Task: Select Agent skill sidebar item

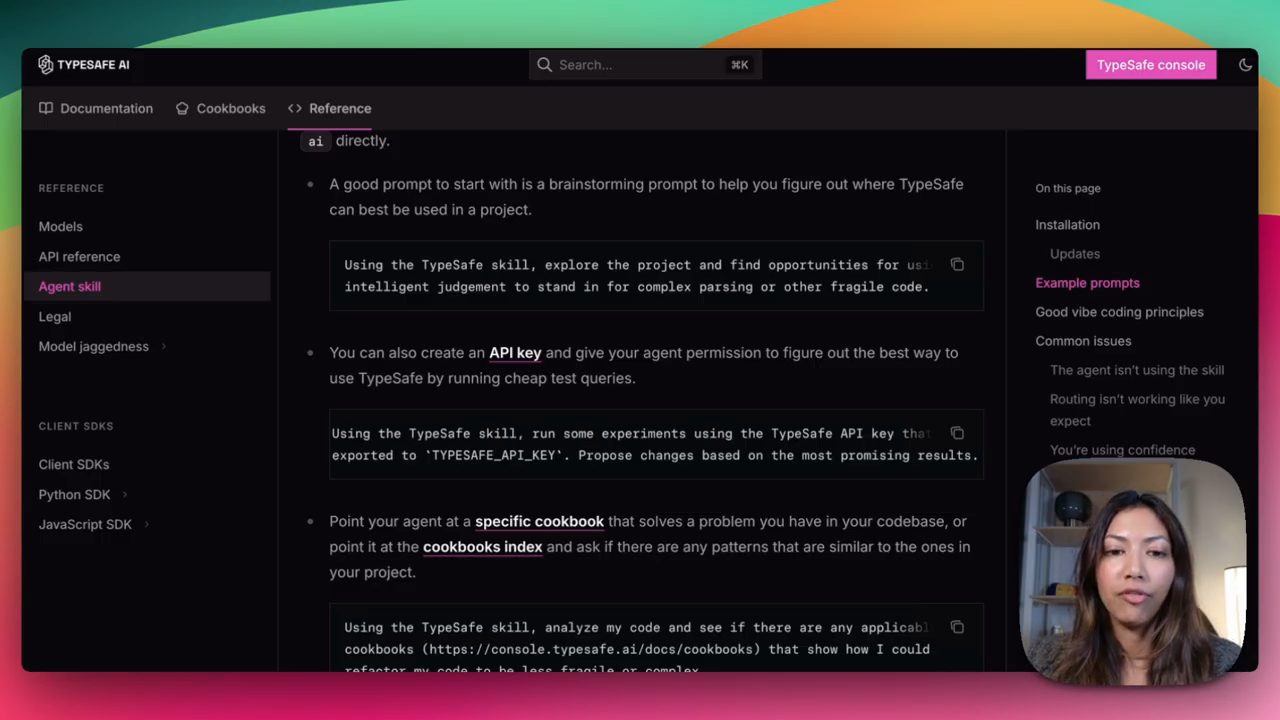Action: click(146, 287)
